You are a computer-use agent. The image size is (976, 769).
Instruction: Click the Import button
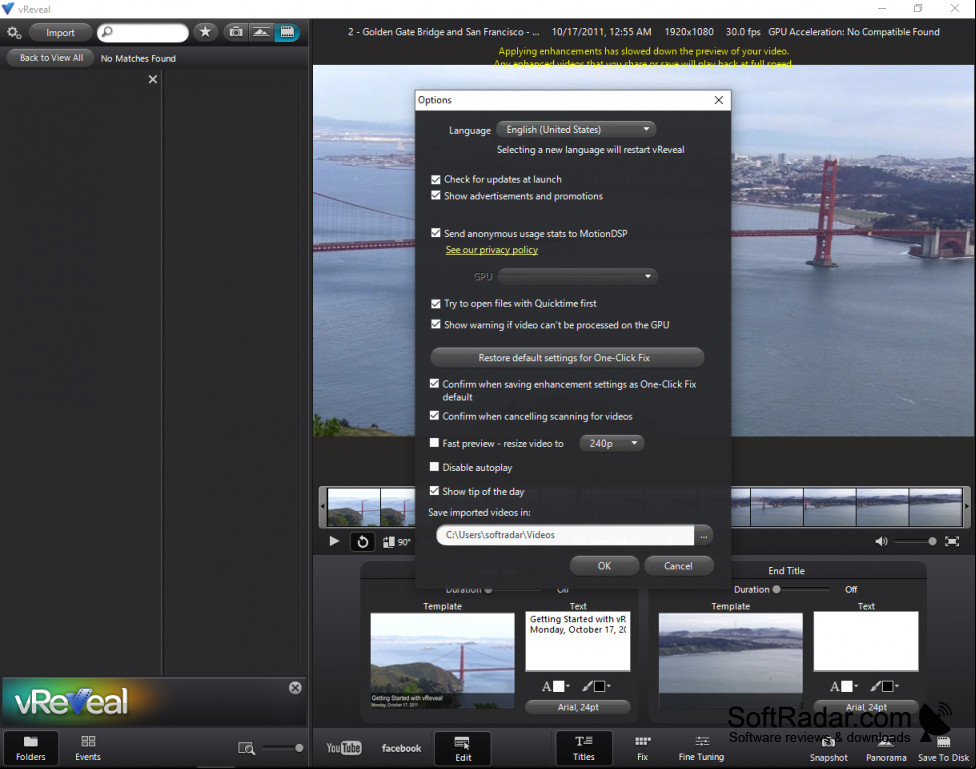(x=60, y=32)
